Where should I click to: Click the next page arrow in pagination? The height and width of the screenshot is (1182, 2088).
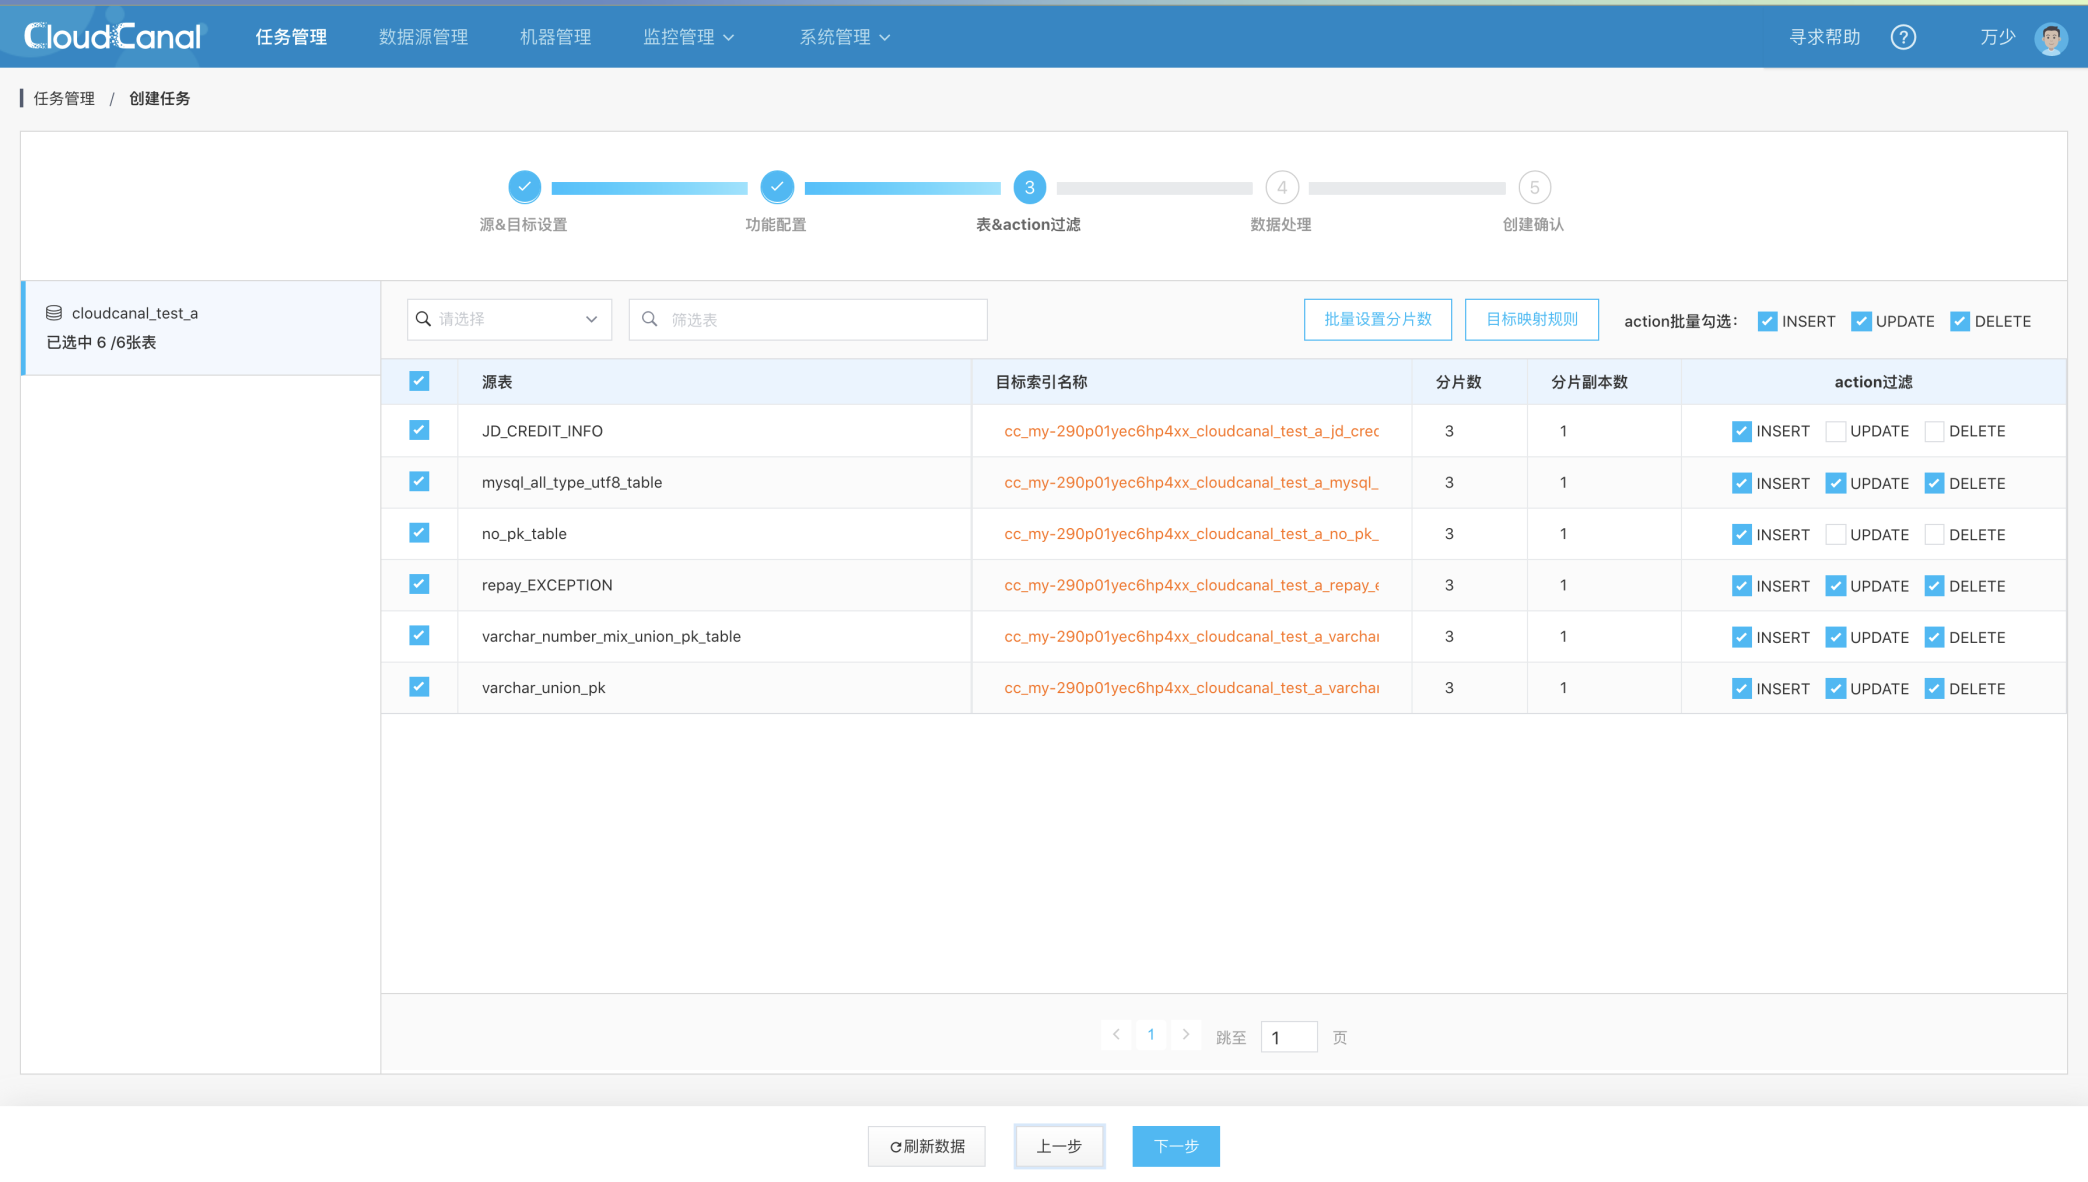pos(1186,1035)
